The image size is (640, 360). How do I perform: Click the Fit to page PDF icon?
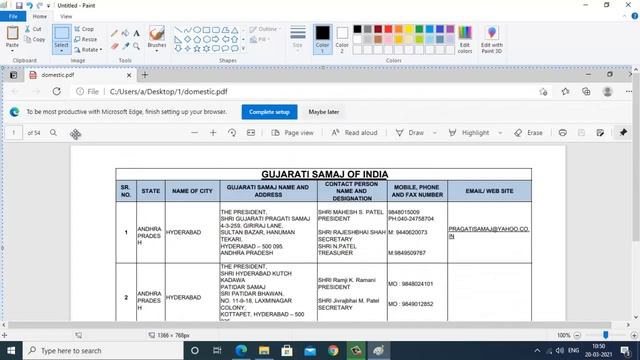pos(251,133)
